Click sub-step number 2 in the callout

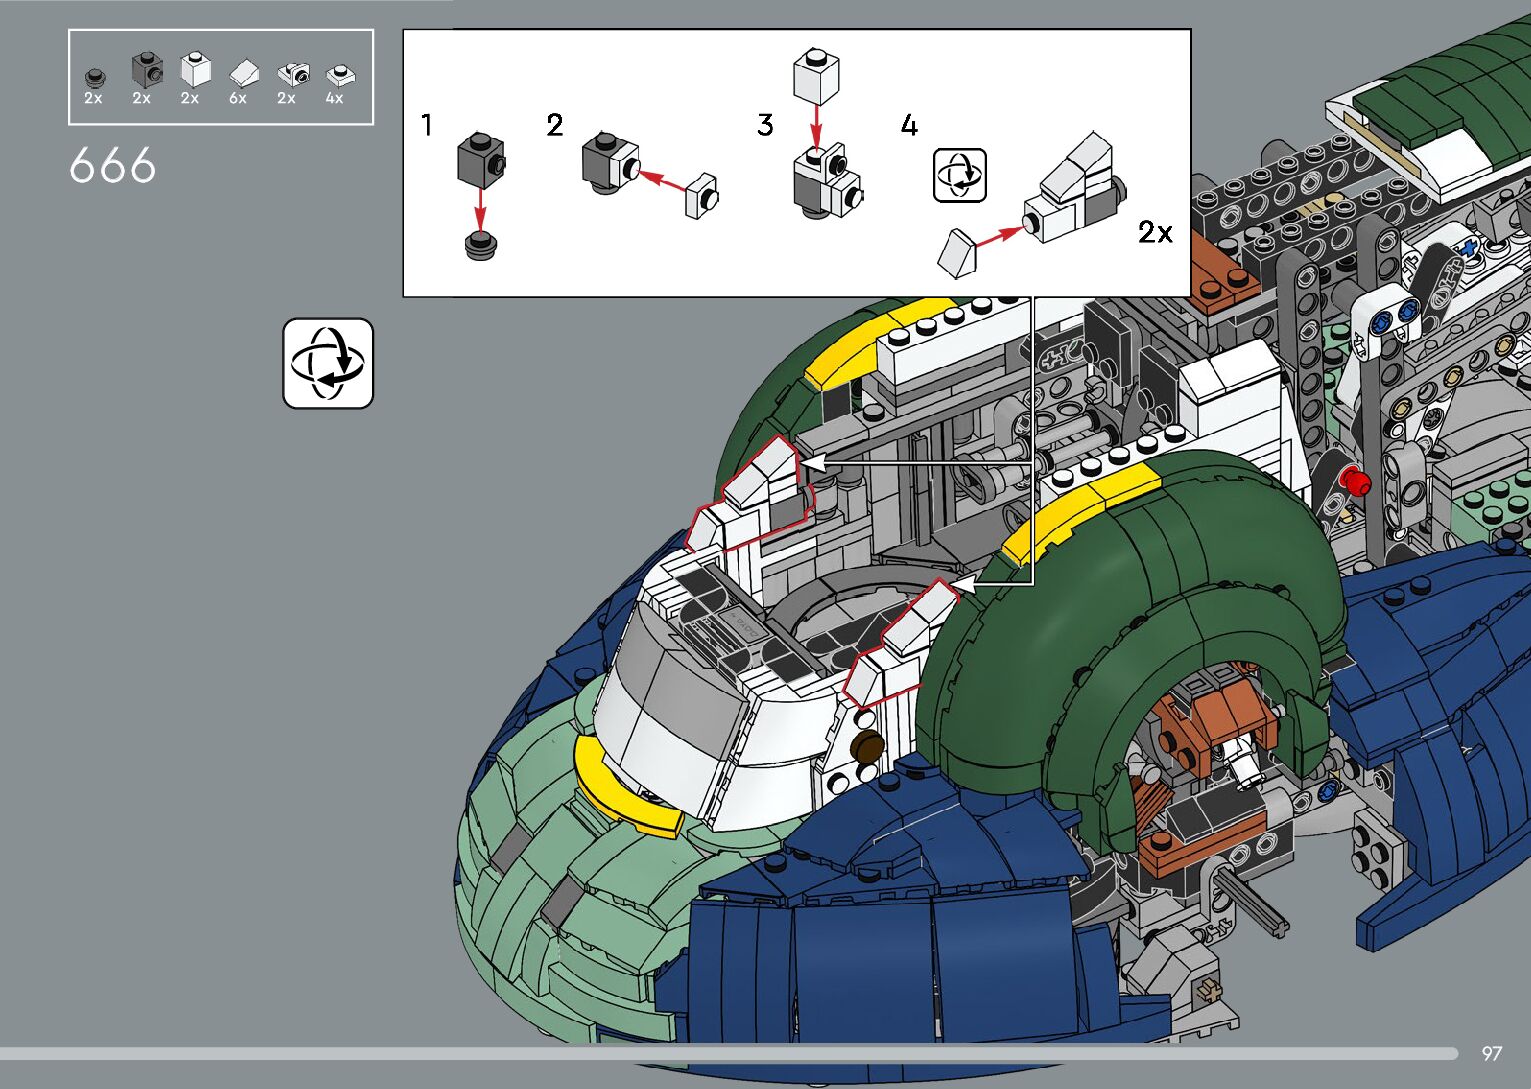click(x=555, y=126)
